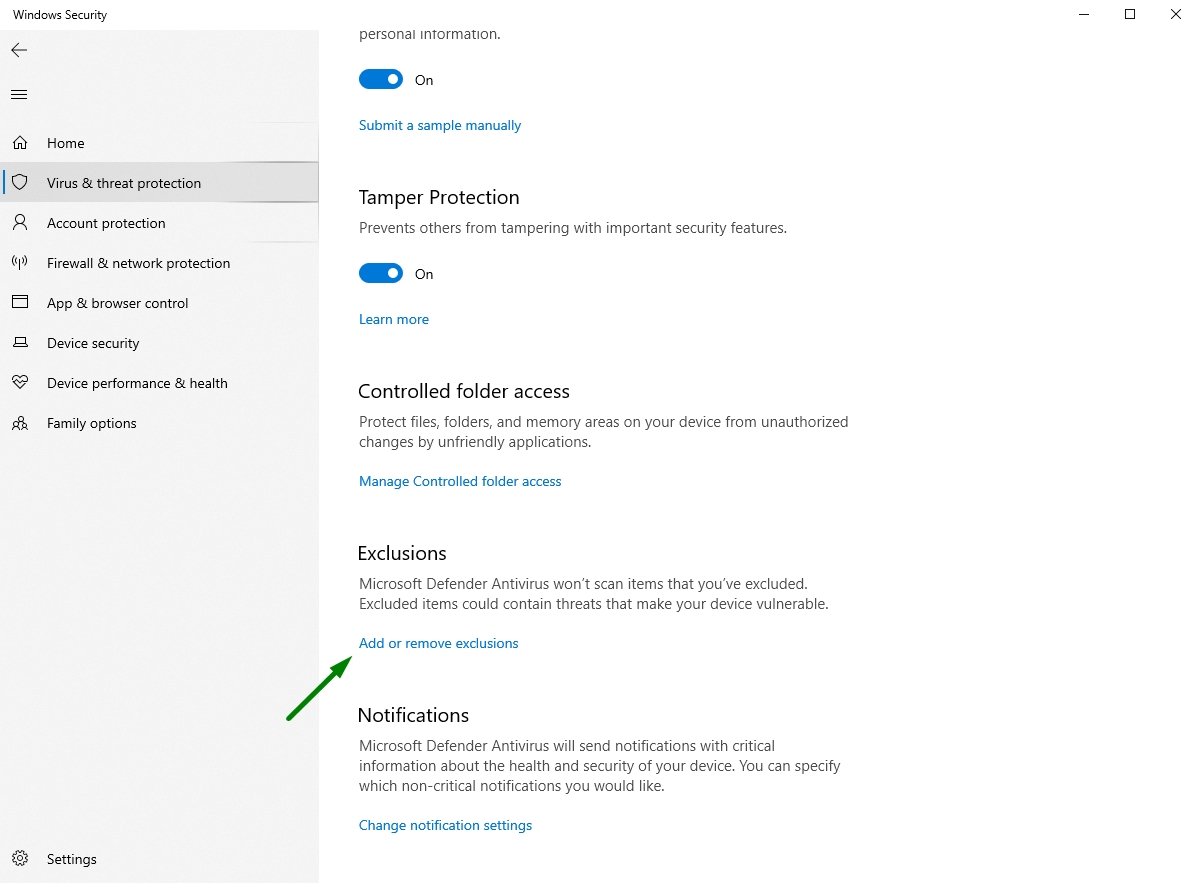Open App & browser control
The height and width of the screenshot is (883, 1196).
coord(159,303)
